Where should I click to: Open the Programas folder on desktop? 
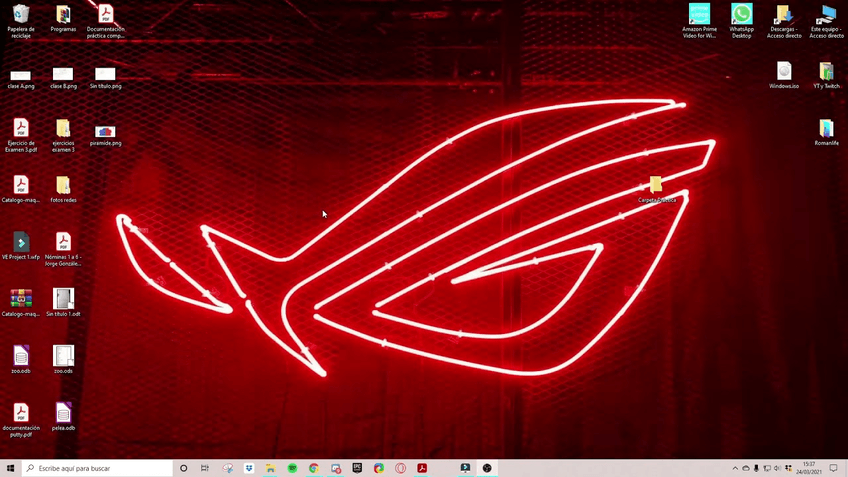[63, 19]
